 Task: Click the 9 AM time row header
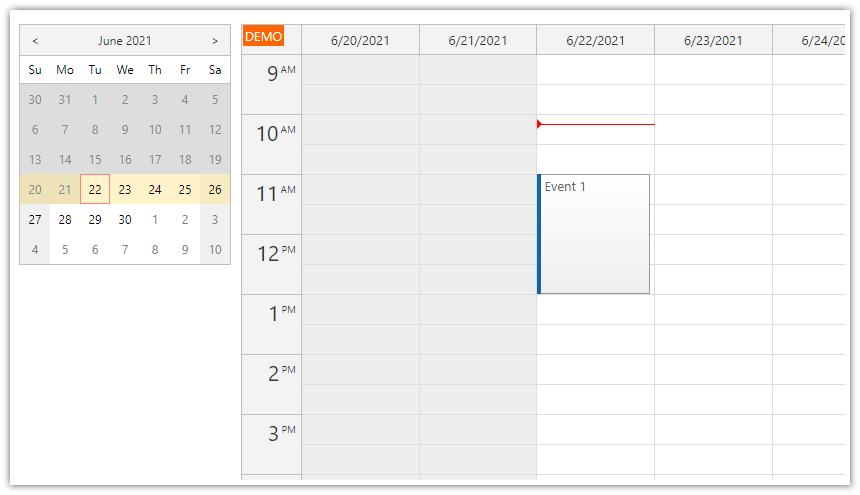271,84
